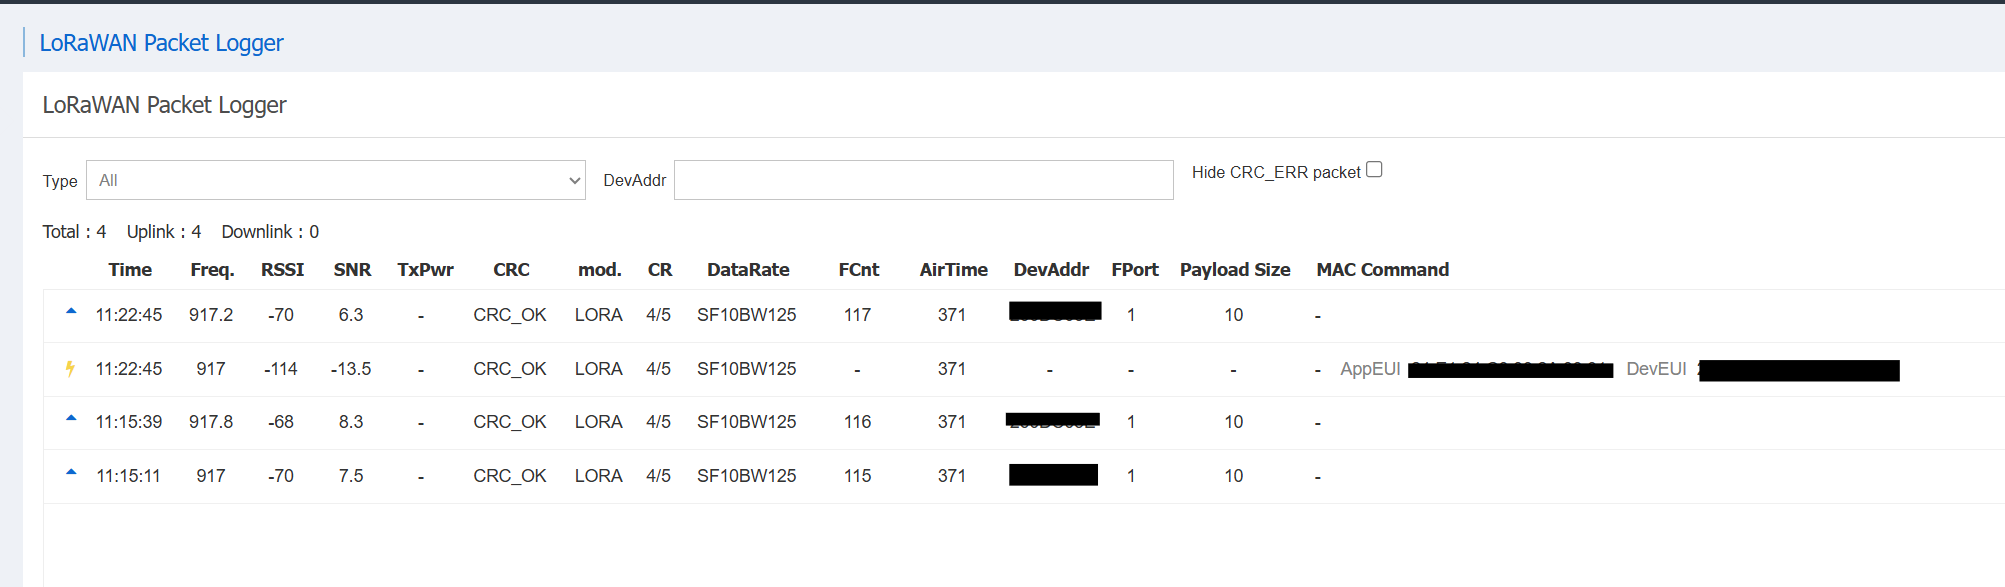Click the DevEUI label in join request row
The height and width of the screenshot is (587, 2005).
tap(1656, 369)
